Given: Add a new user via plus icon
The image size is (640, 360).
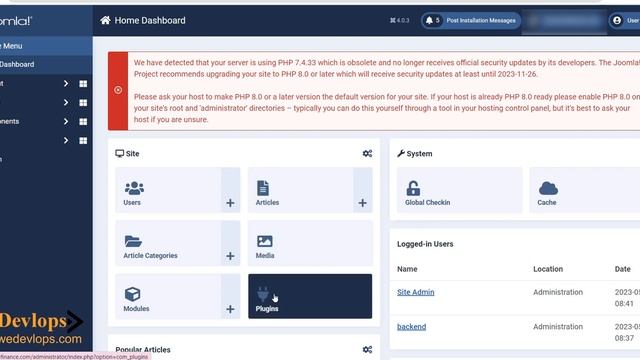Looking at the screenshot, I should tap(230, 203).
